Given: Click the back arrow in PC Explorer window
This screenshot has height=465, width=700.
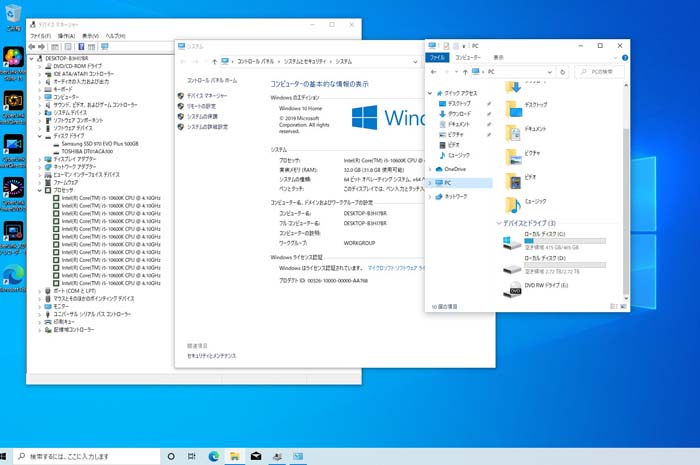Looking at the screenshot, I should point(433,72).
